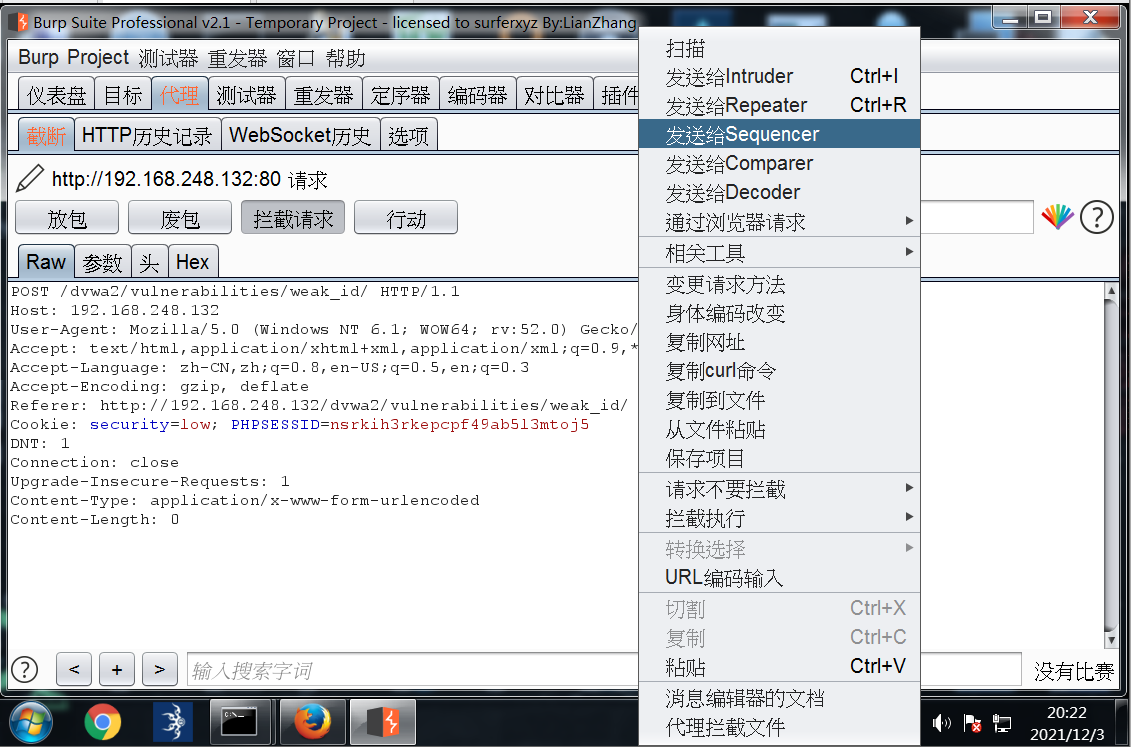Open 代理拦截文件 menu entry
This screenshot has width=1131, height=747.
pyautogui.click(x=779, y=727)
